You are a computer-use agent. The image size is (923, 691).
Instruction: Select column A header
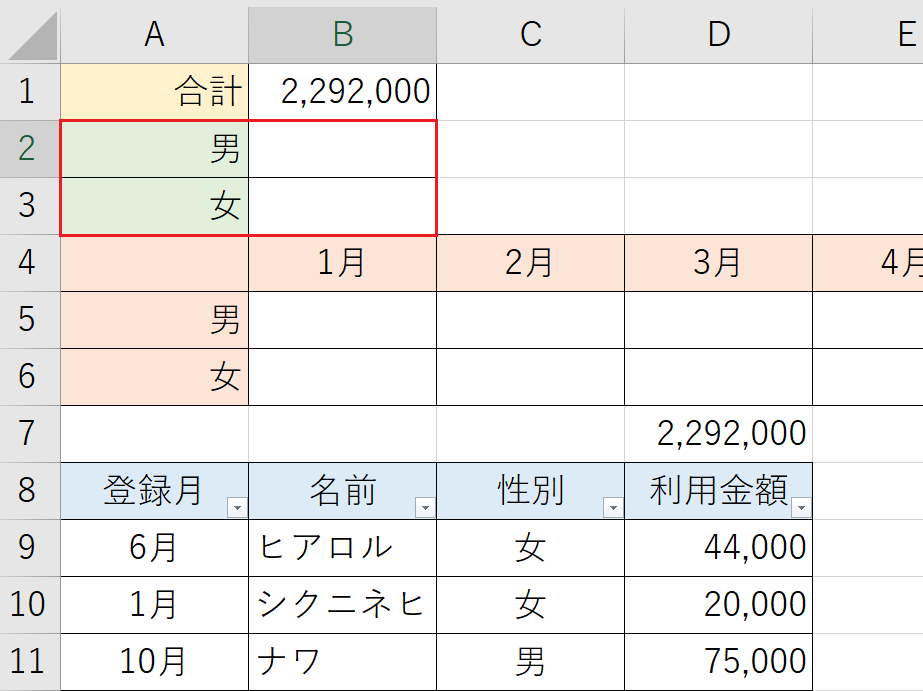pos(154,34)
